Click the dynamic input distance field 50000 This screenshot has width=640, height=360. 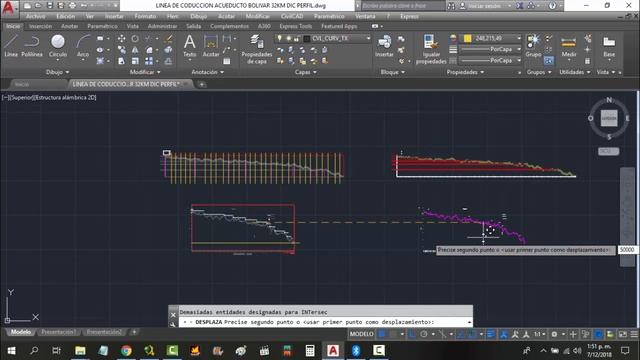click(x=627, y=250)
